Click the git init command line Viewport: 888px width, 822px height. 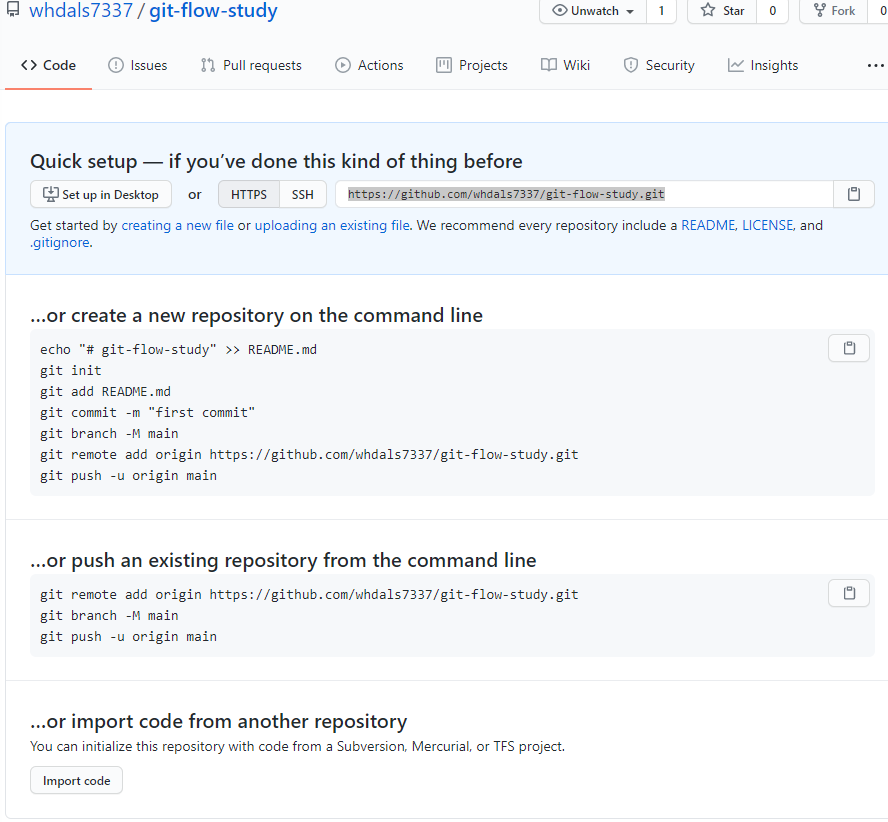(x=71, y=370)
